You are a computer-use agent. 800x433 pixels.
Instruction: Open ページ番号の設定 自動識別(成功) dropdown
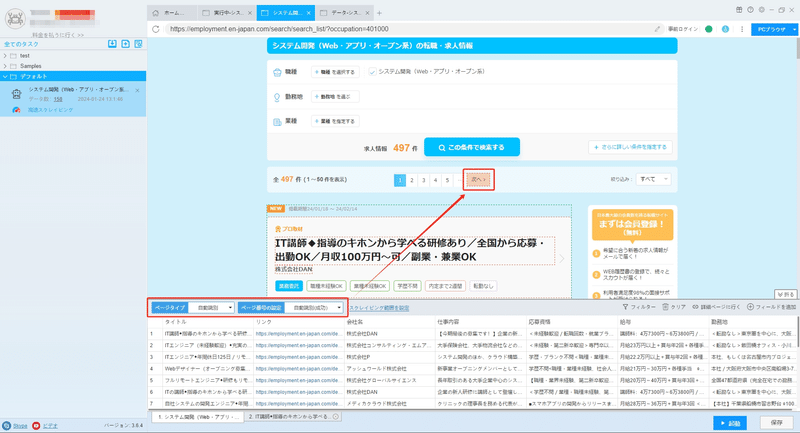pos(314,308)
